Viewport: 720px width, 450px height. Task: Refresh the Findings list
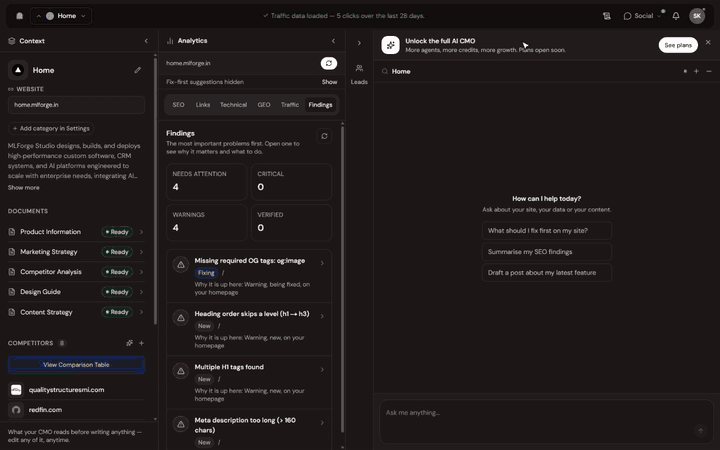324,136
